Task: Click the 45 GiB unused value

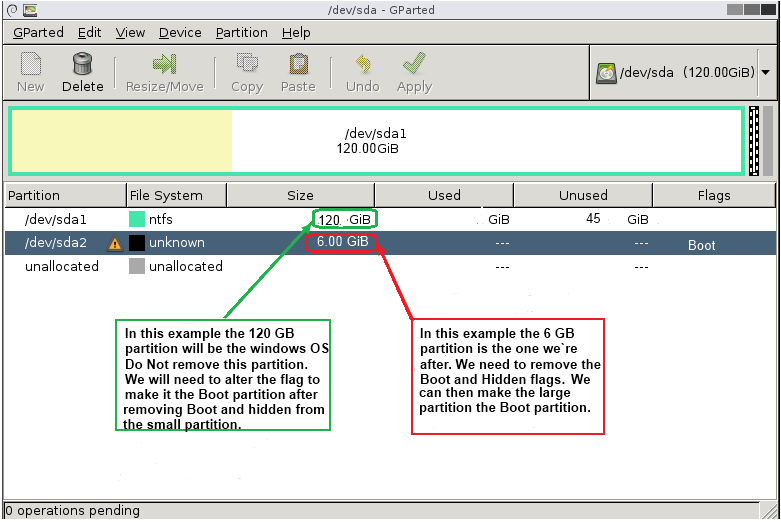Action: pyautogui.click(x=617, y=219)
